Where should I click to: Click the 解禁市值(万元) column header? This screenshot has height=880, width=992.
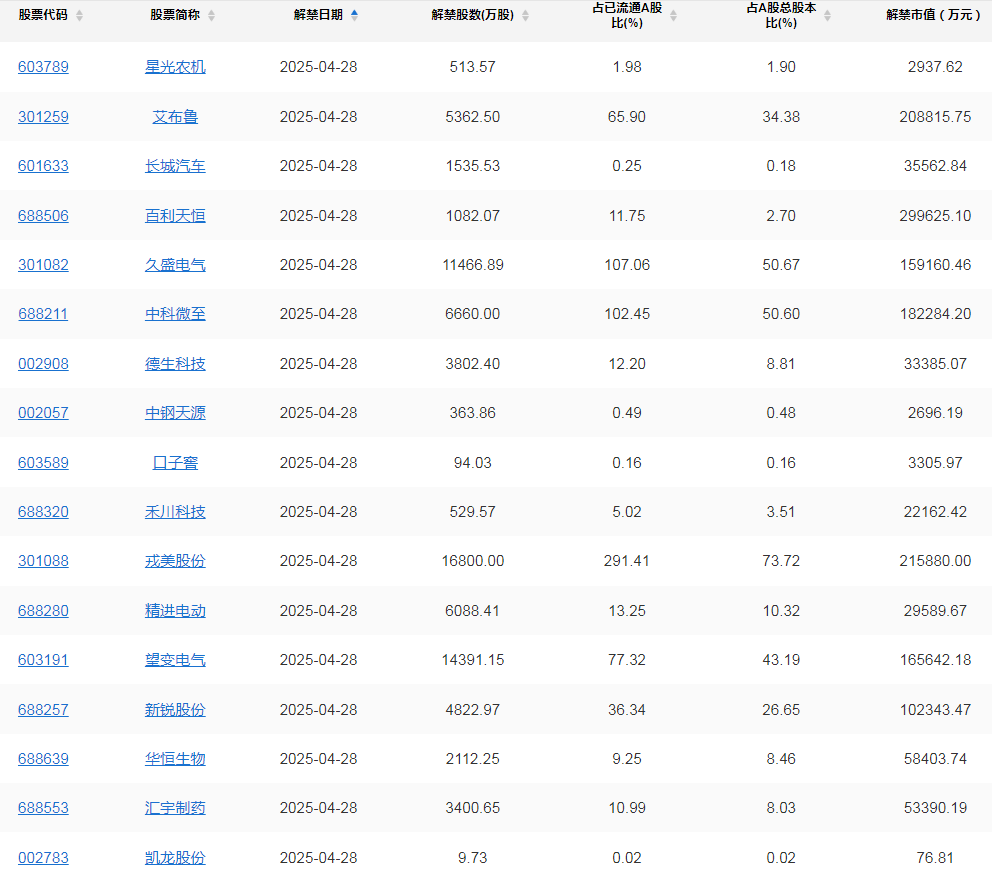934,15
